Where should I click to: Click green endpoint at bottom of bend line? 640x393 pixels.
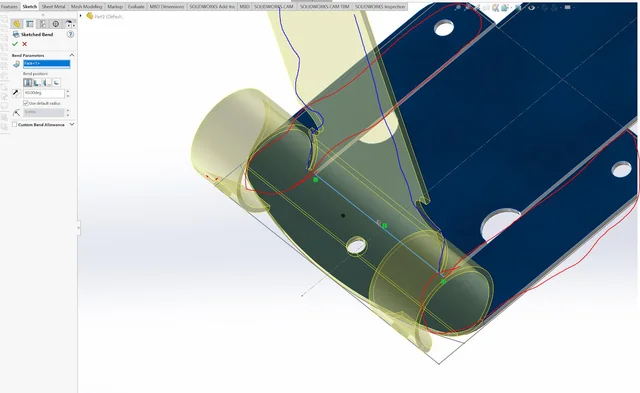[444, 282]
